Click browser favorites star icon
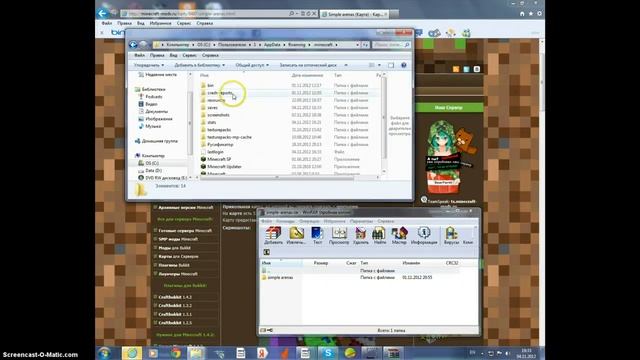The height and width of the screenshot is (360, 640). (531, 13)
